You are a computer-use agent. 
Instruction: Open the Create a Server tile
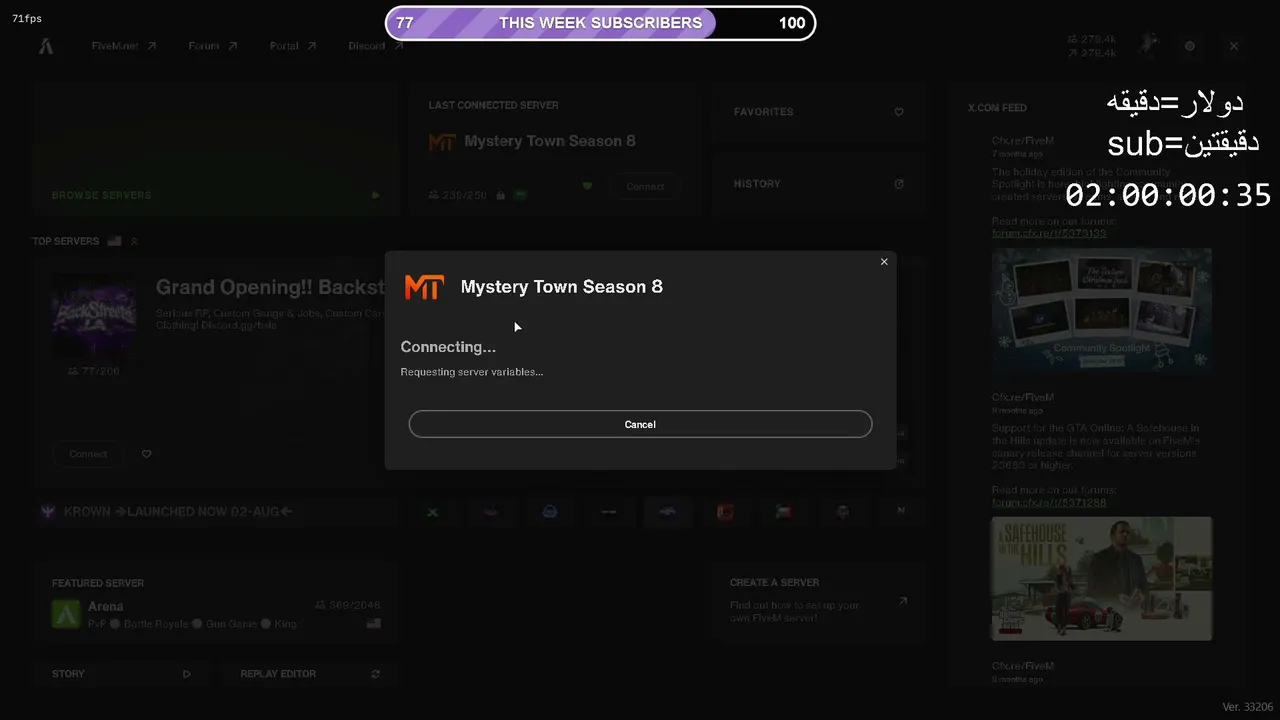(x=819, y=600)
